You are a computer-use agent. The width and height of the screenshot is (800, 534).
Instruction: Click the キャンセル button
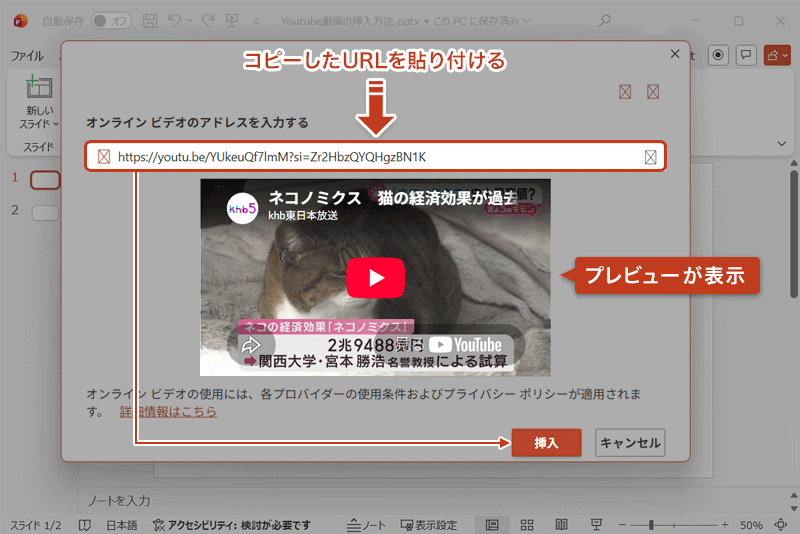click(x=630, y=442)
